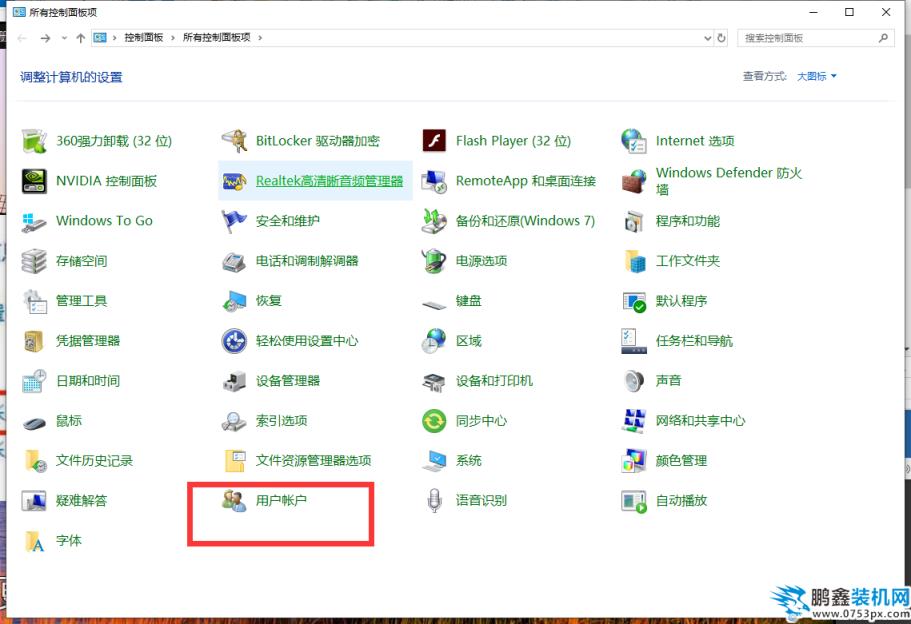
Task: Click the Realtek高清晰音频管理器 icon
Action: [235, 181]
